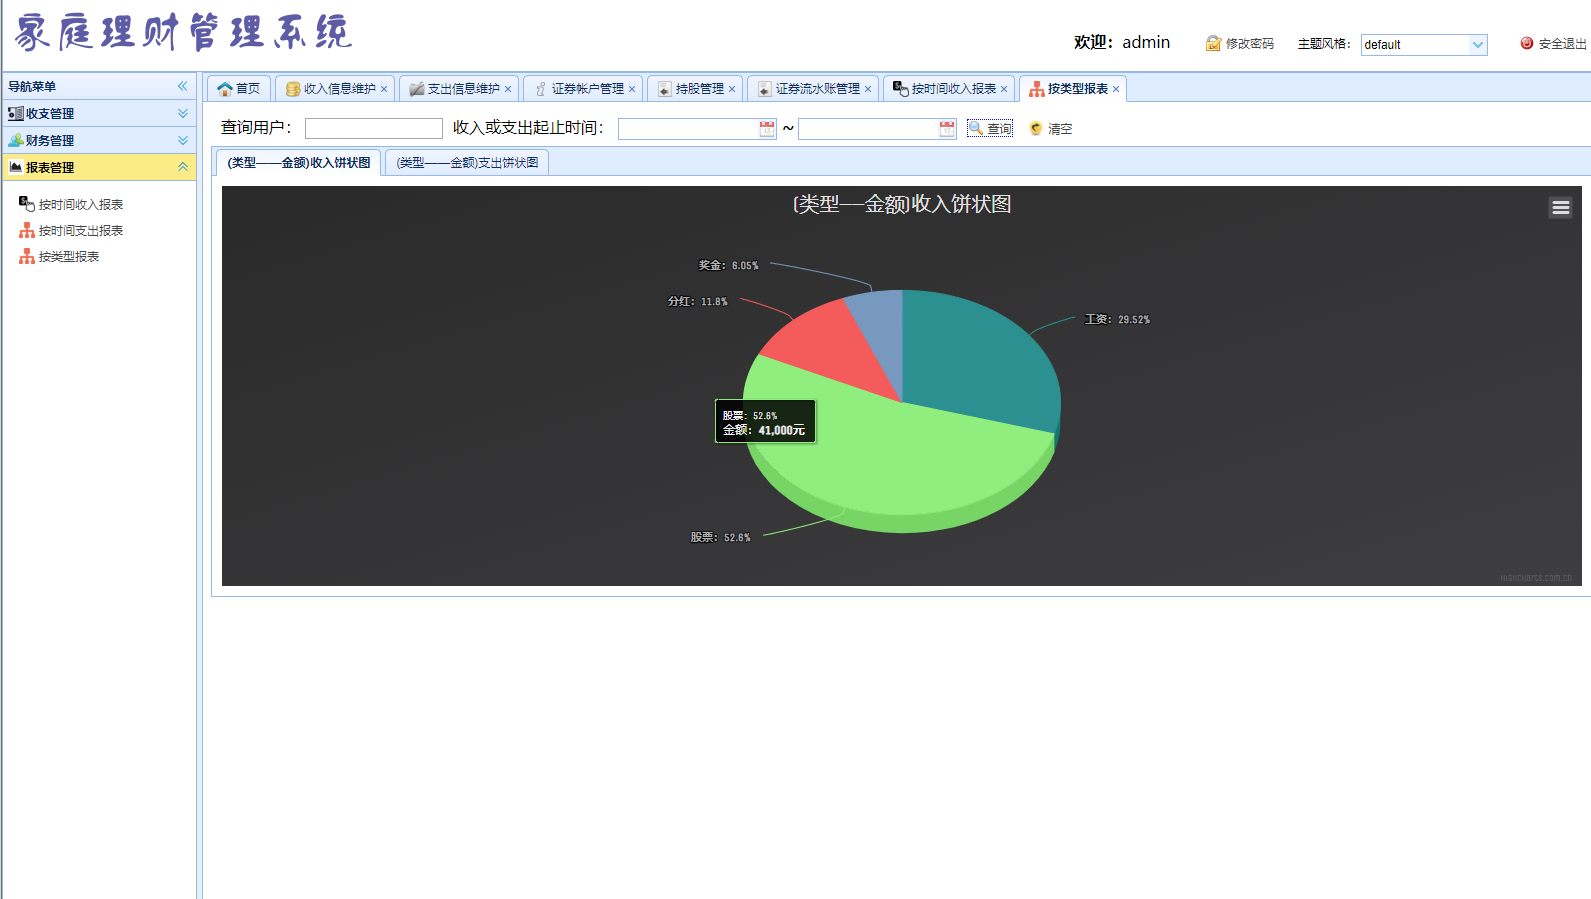Expand the 收支管理 accordion section
The width and height of the screenshot is (1591, 899).
183,113
